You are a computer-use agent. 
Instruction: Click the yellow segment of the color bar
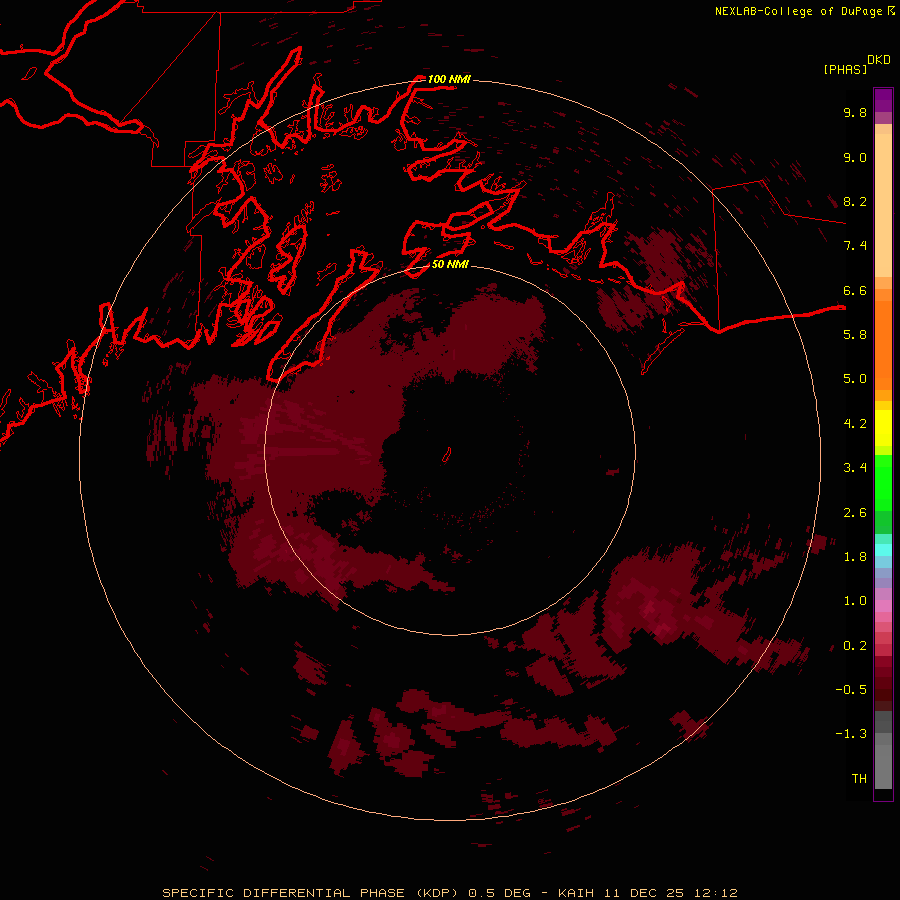[883, 428]
